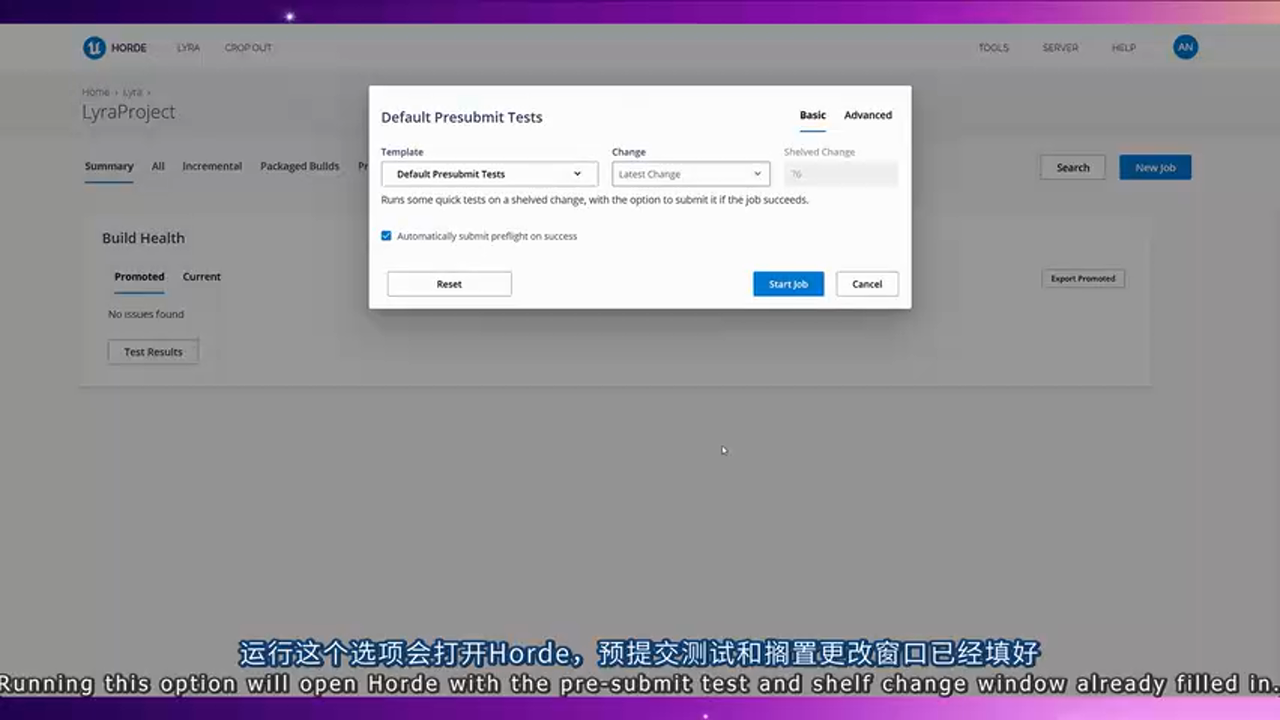1280x720 pixels.
Task: Click Cancel to dismiss the dialog
Action: click(866, 283)
